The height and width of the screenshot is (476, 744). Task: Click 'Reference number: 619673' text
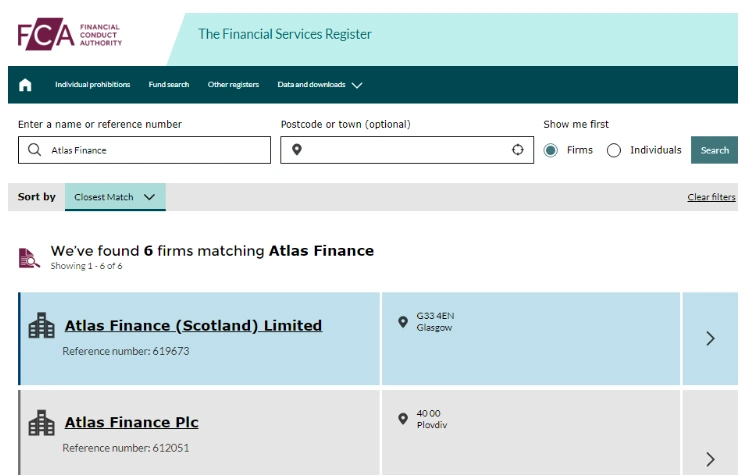click(x=126, y=351)
